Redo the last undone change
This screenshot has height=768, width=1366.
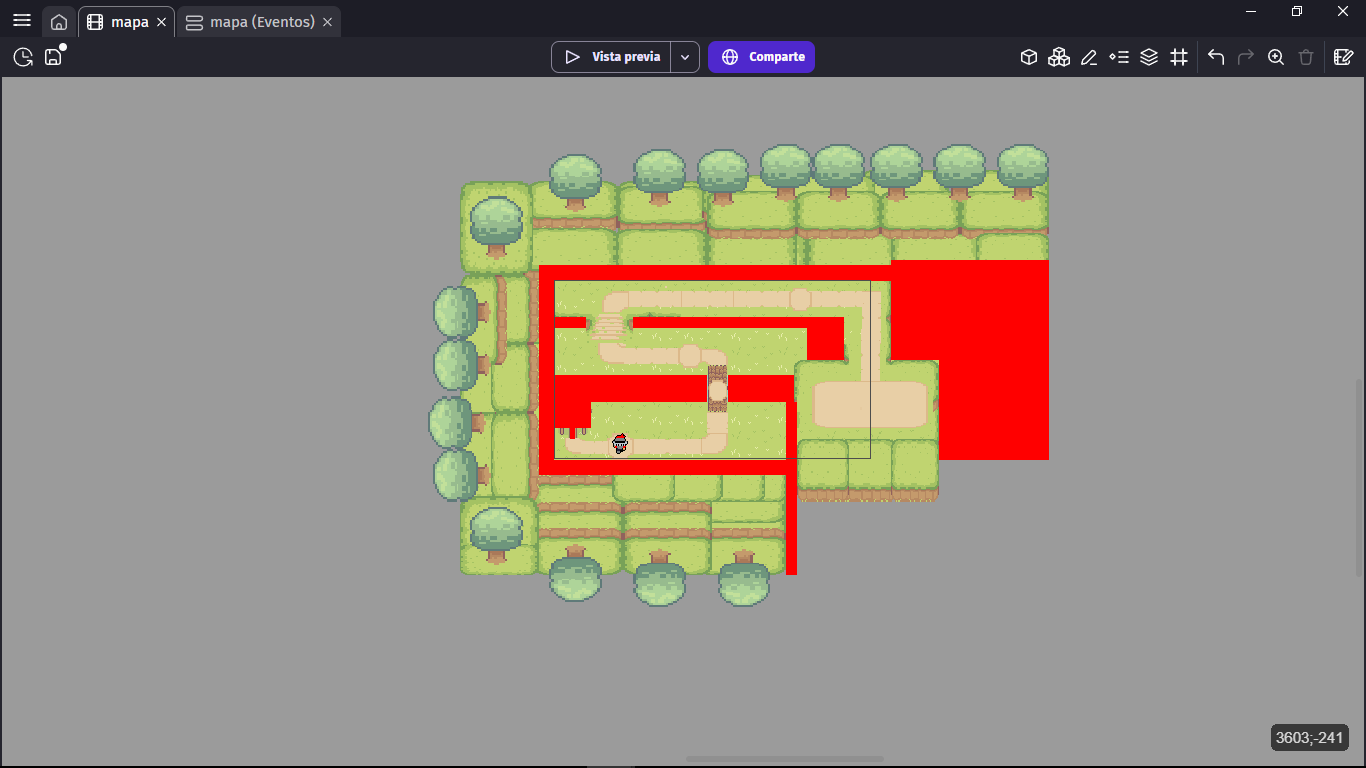coord(1246,57)
